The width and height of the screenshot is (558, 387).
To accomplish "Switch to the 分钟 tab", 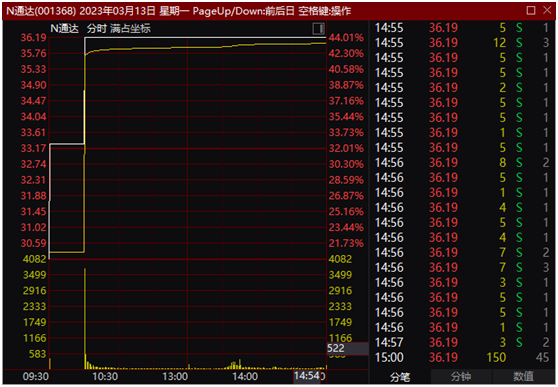I will point(461,377).
